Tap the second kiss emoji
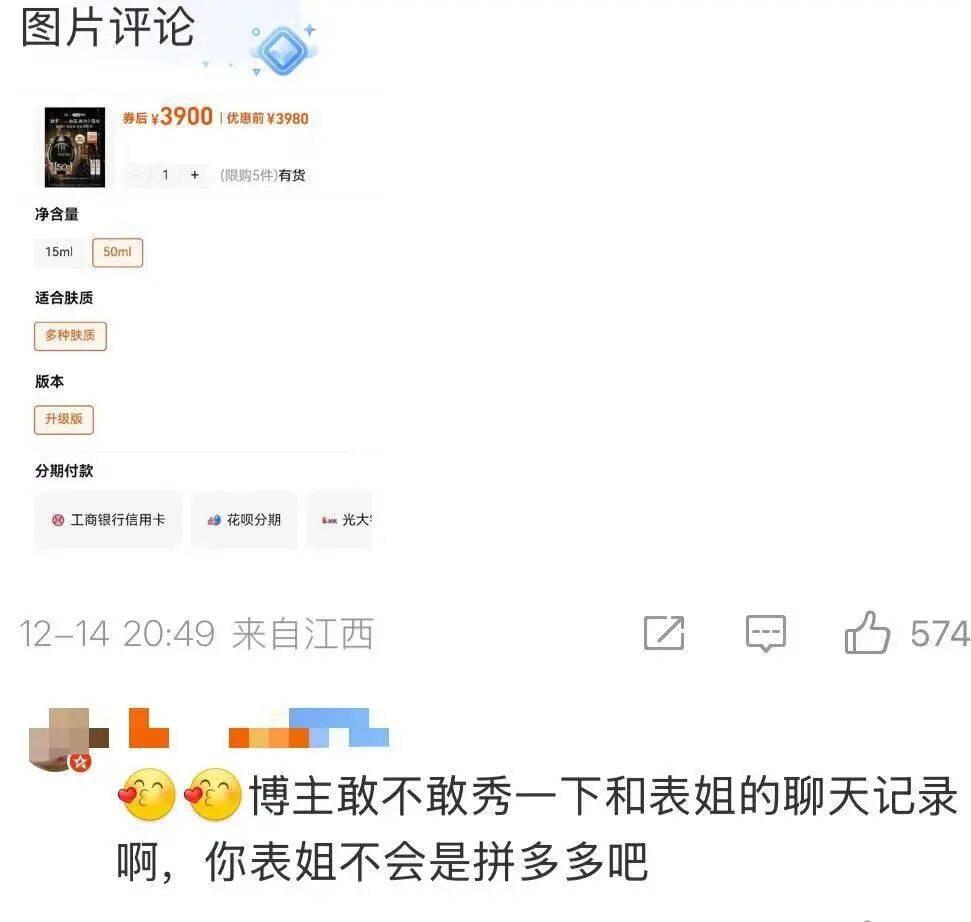The height and width of the screenshot is (922, 971). 214,794
